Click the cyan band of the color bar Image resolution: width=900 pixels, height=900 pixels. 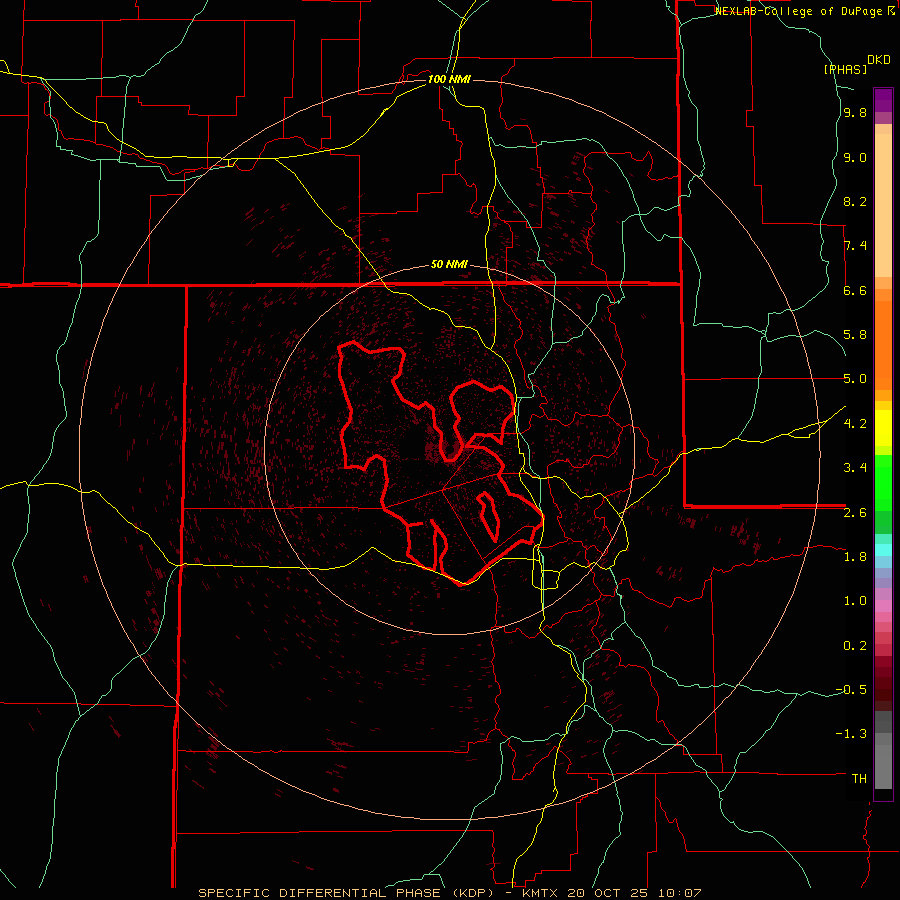point(883,549)
